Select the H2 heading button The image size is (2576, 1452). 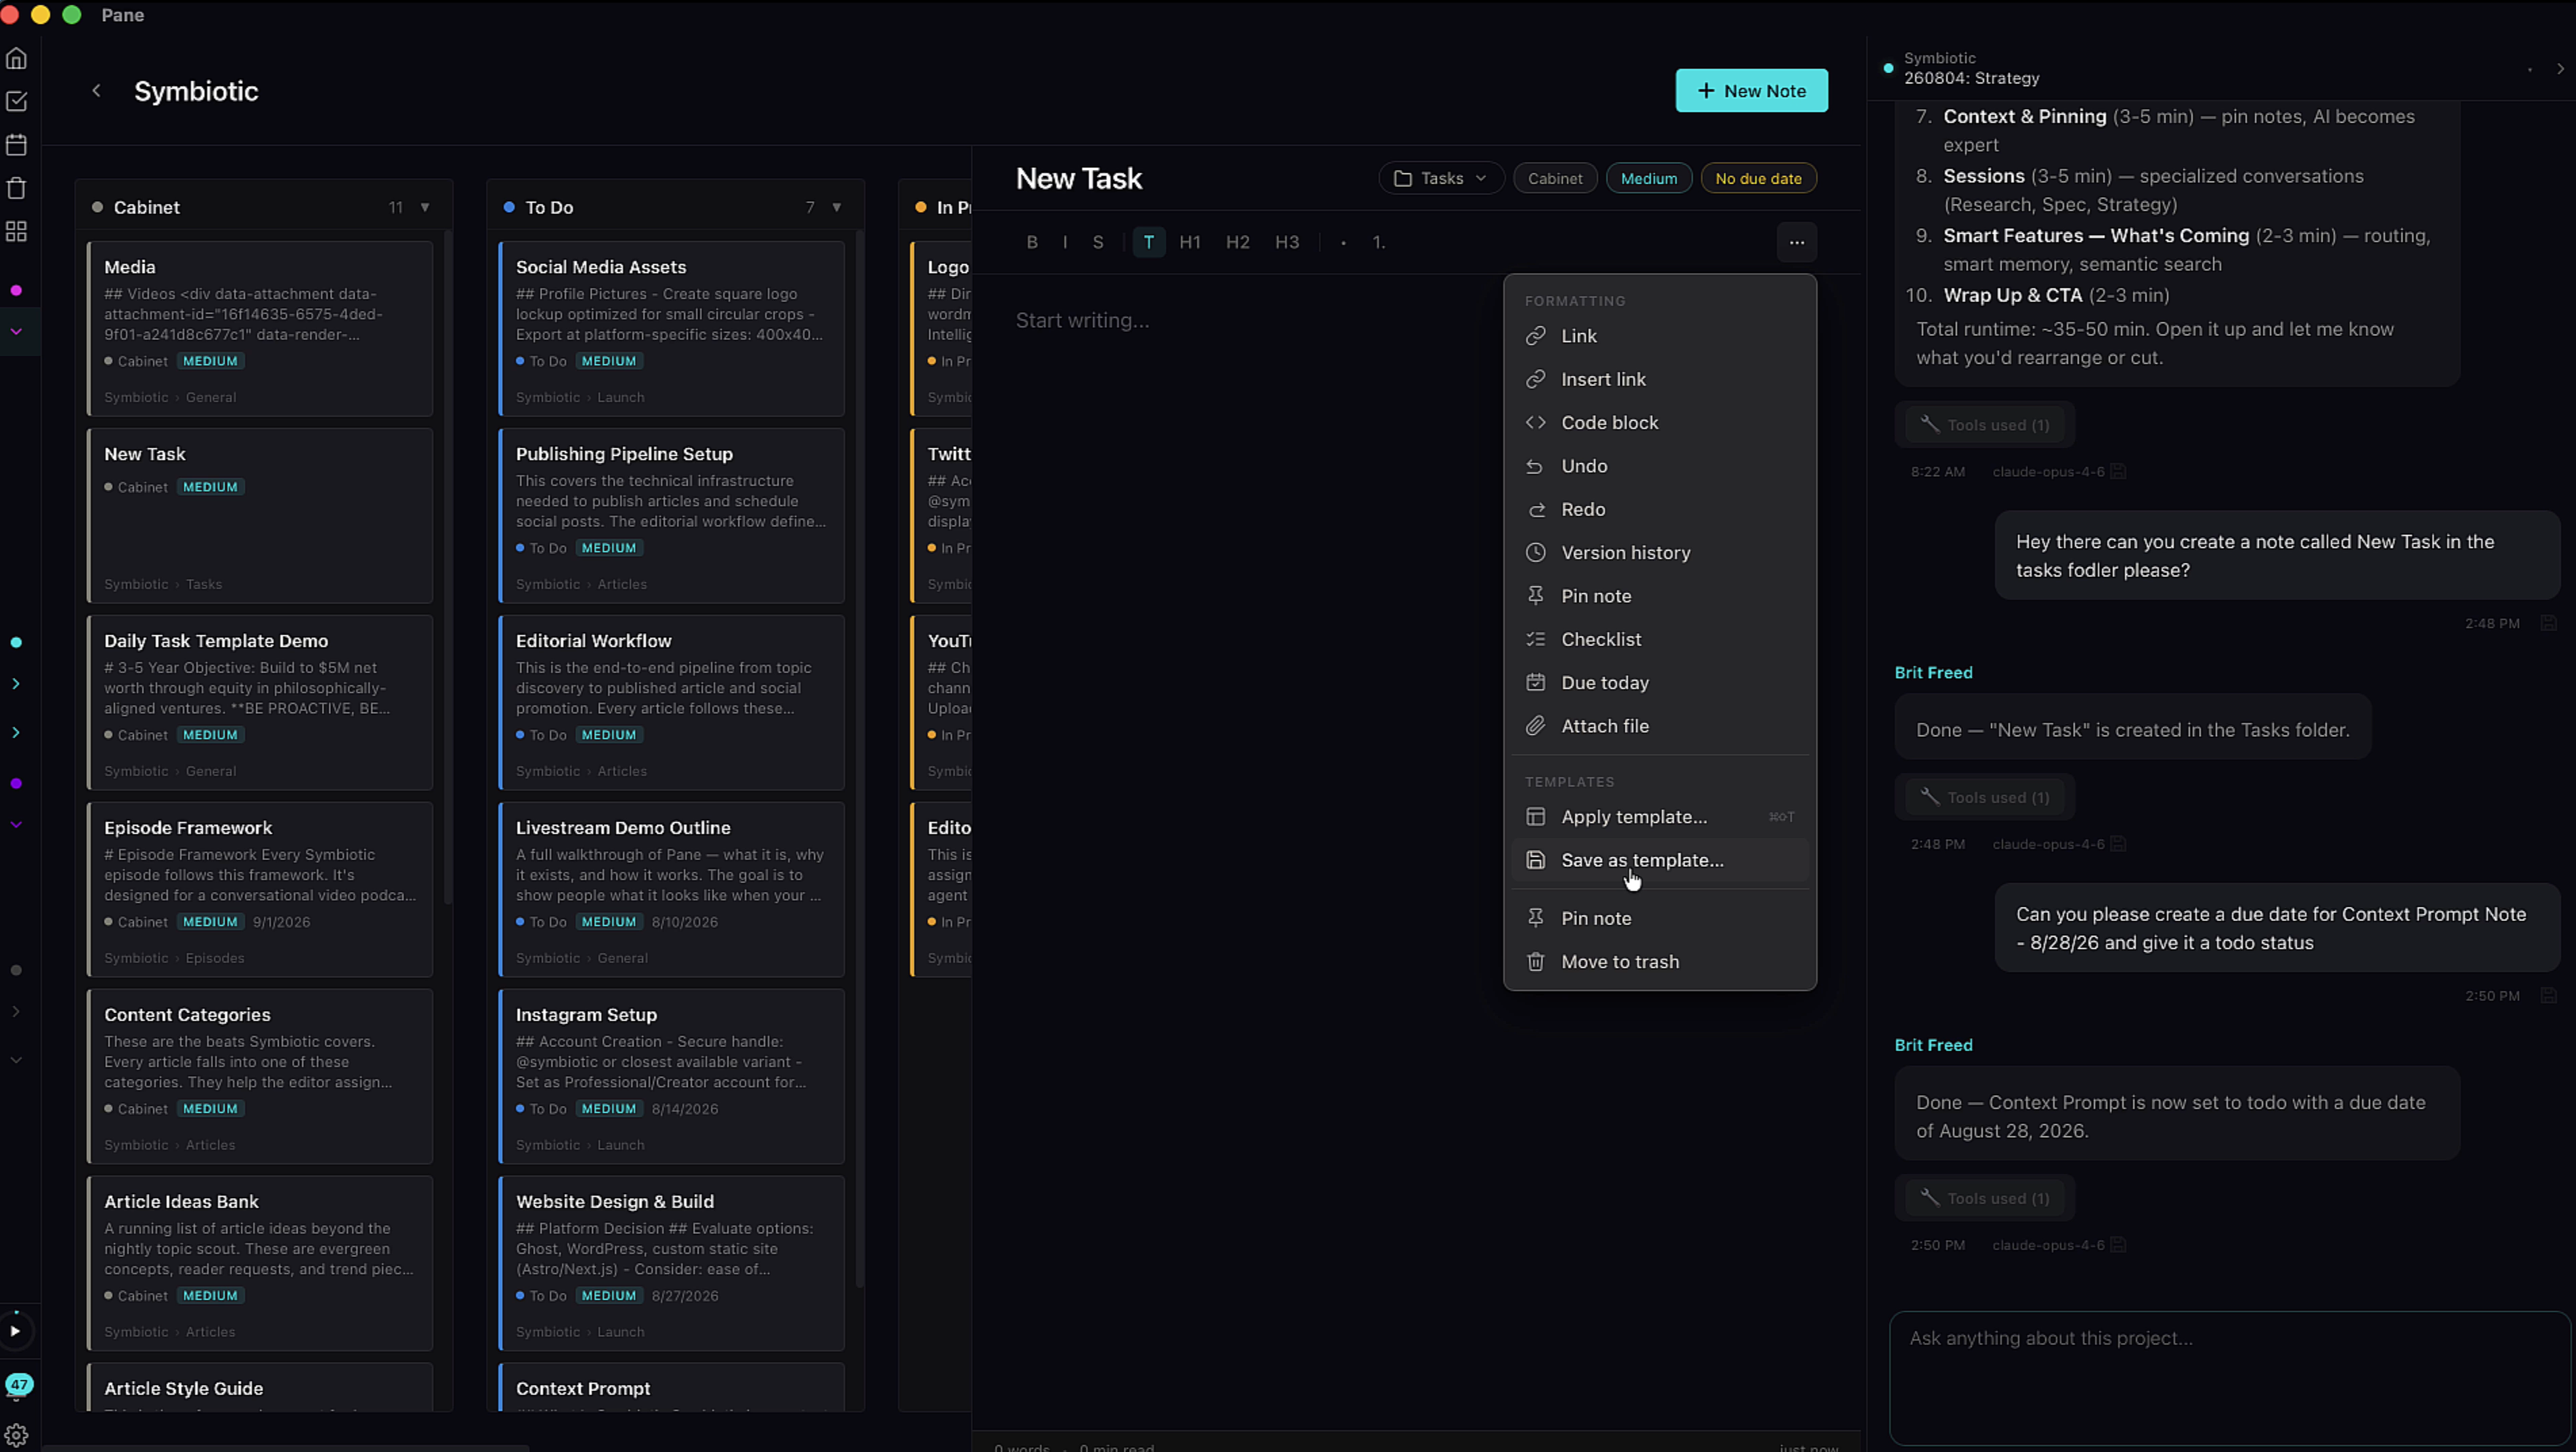[1238, 242]
